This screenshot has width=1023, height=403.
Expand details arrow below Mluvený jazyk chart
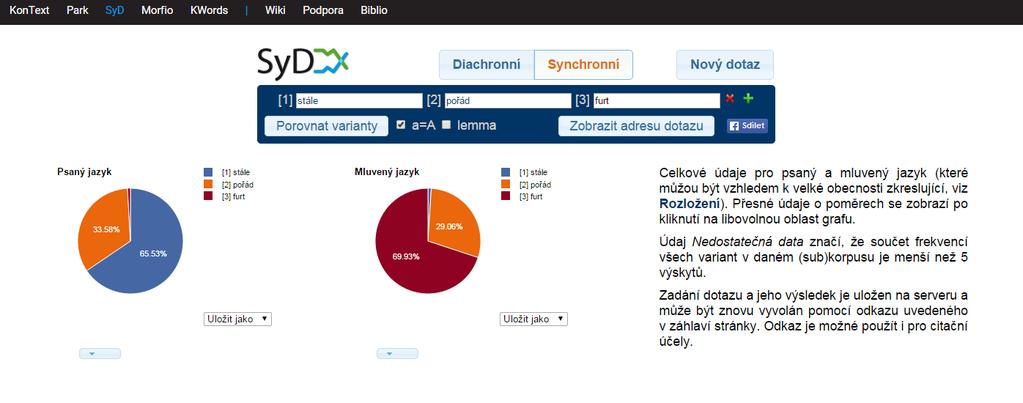point(397,353)
